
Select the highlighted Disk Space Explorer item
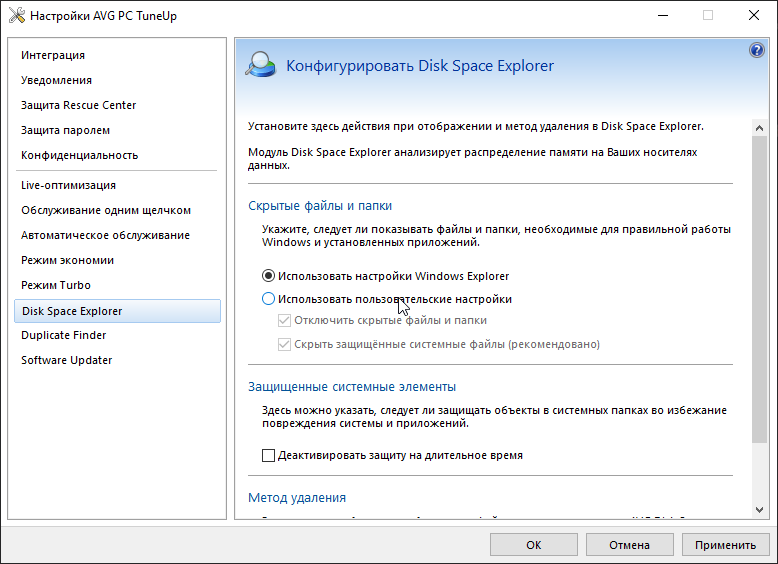(118, 311)
